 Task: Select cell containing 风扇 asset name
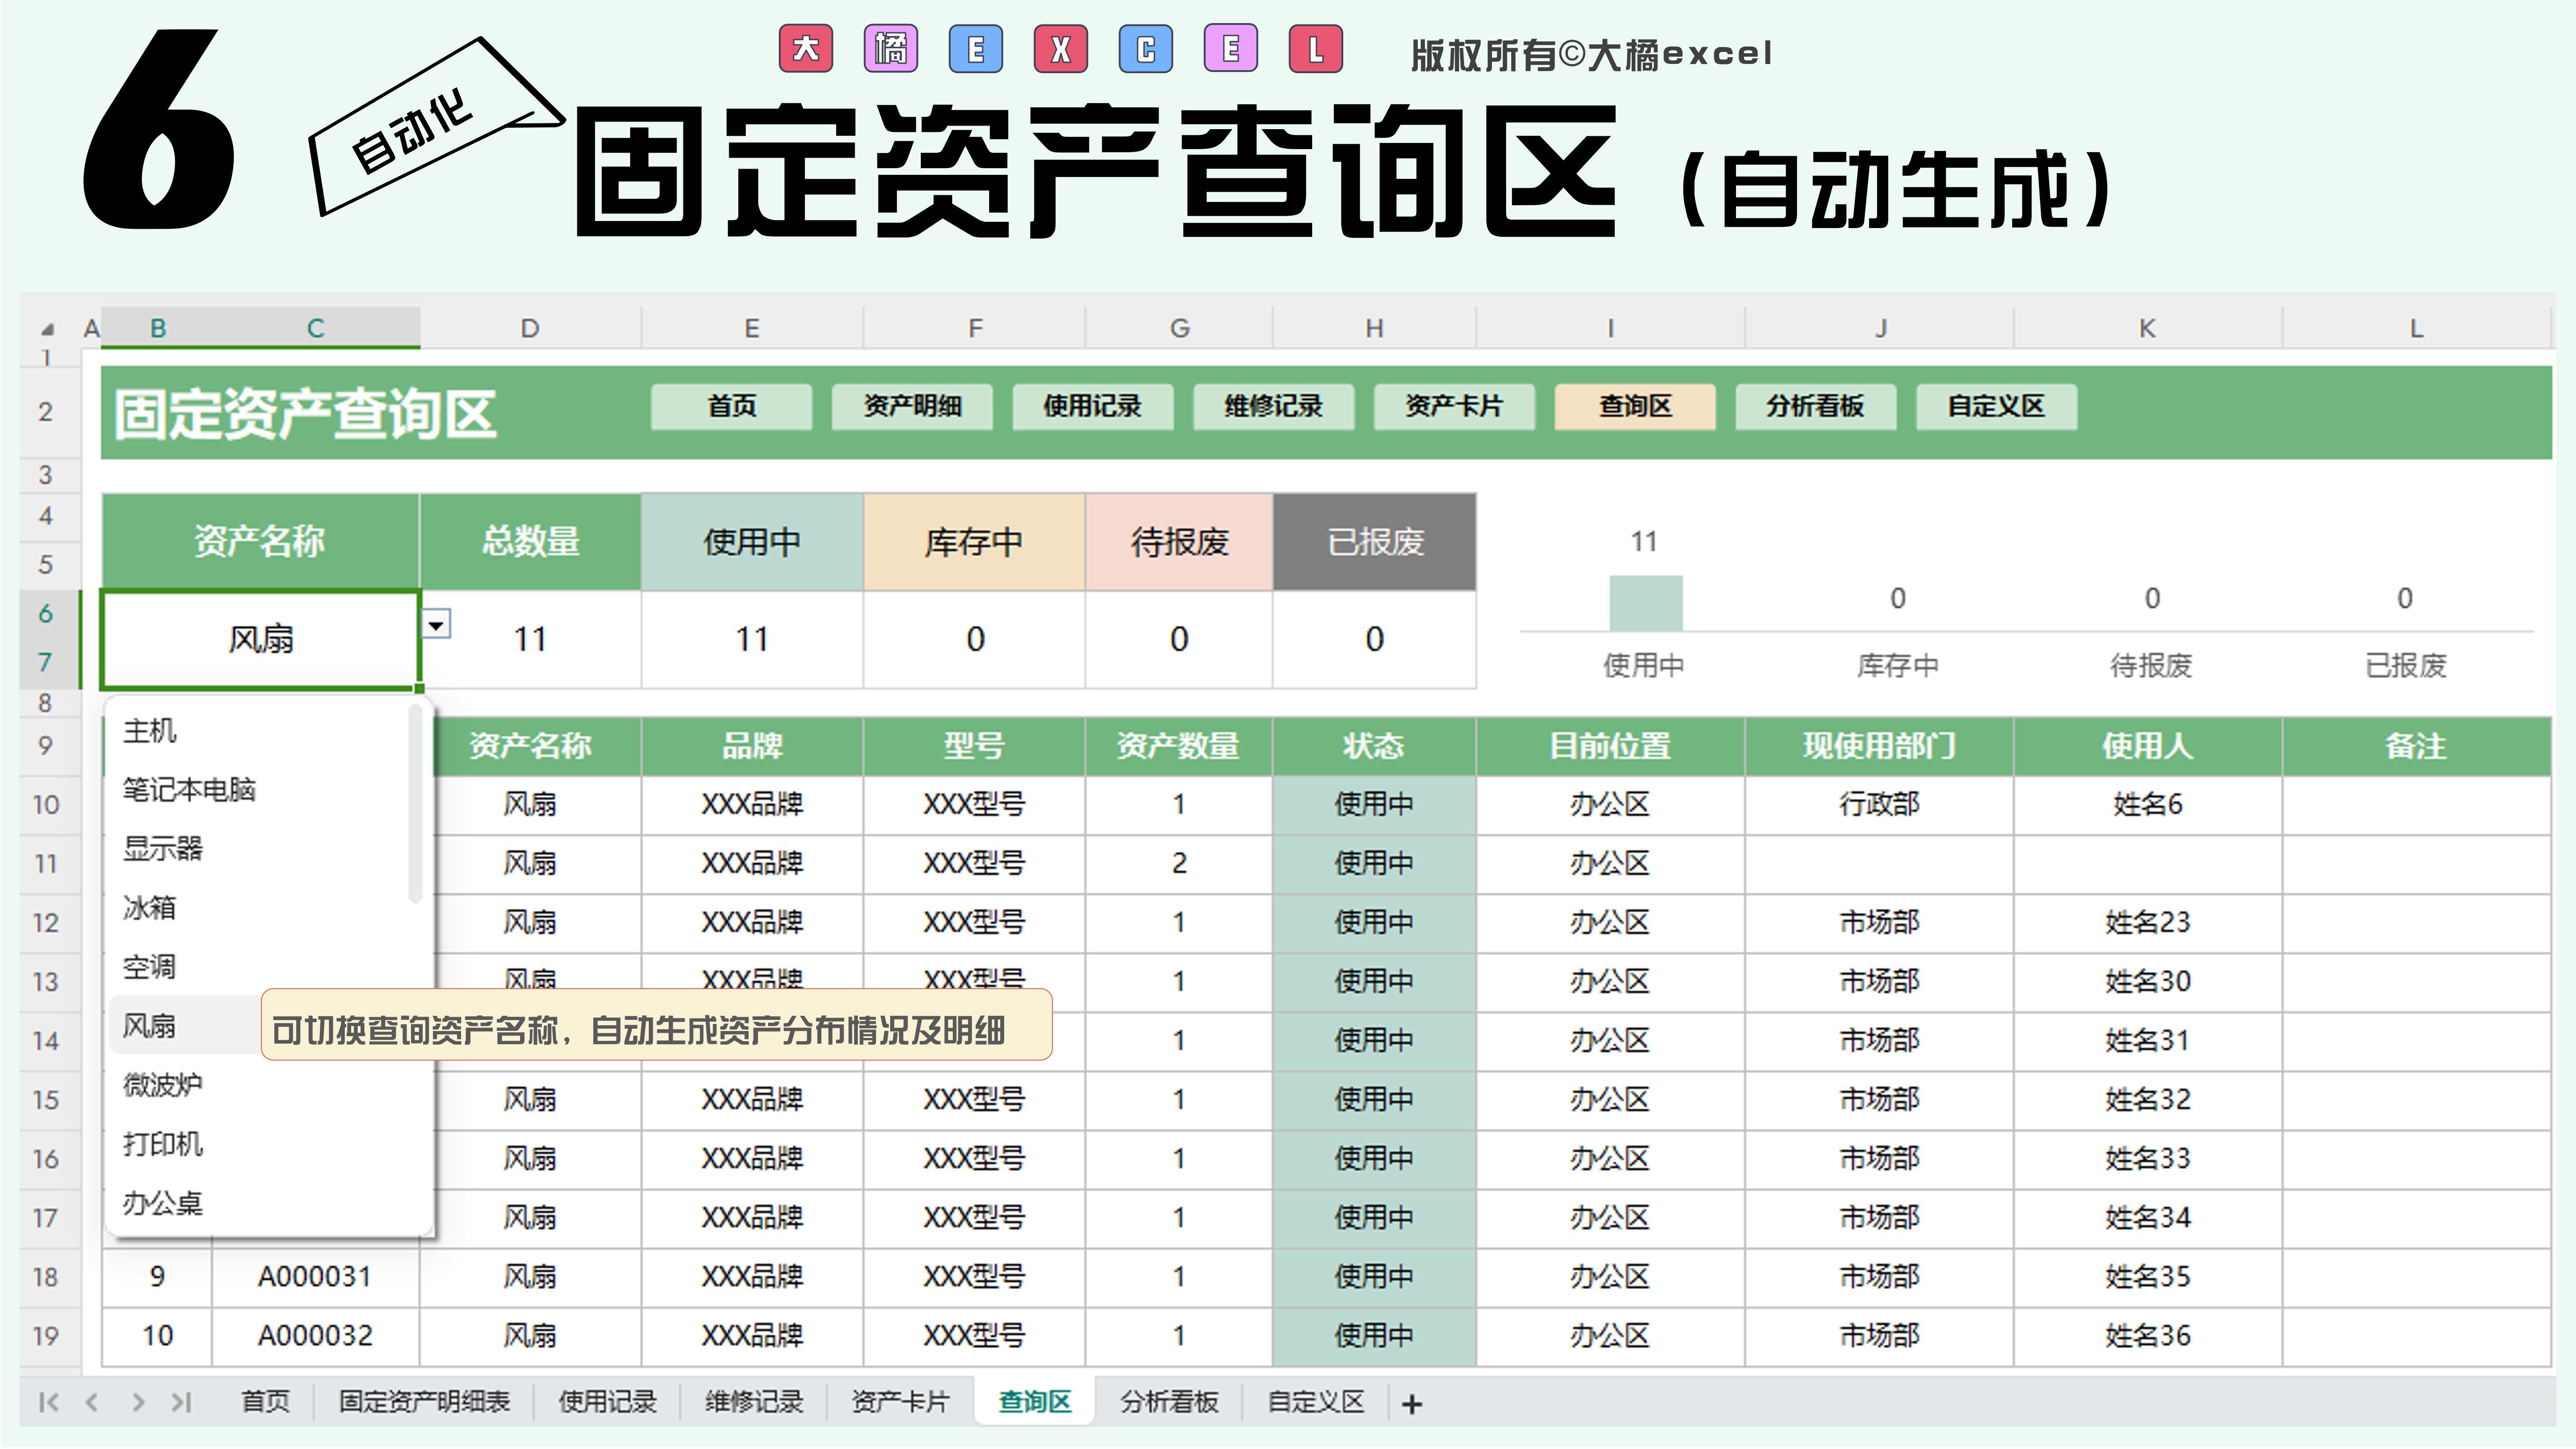(260, 639)
